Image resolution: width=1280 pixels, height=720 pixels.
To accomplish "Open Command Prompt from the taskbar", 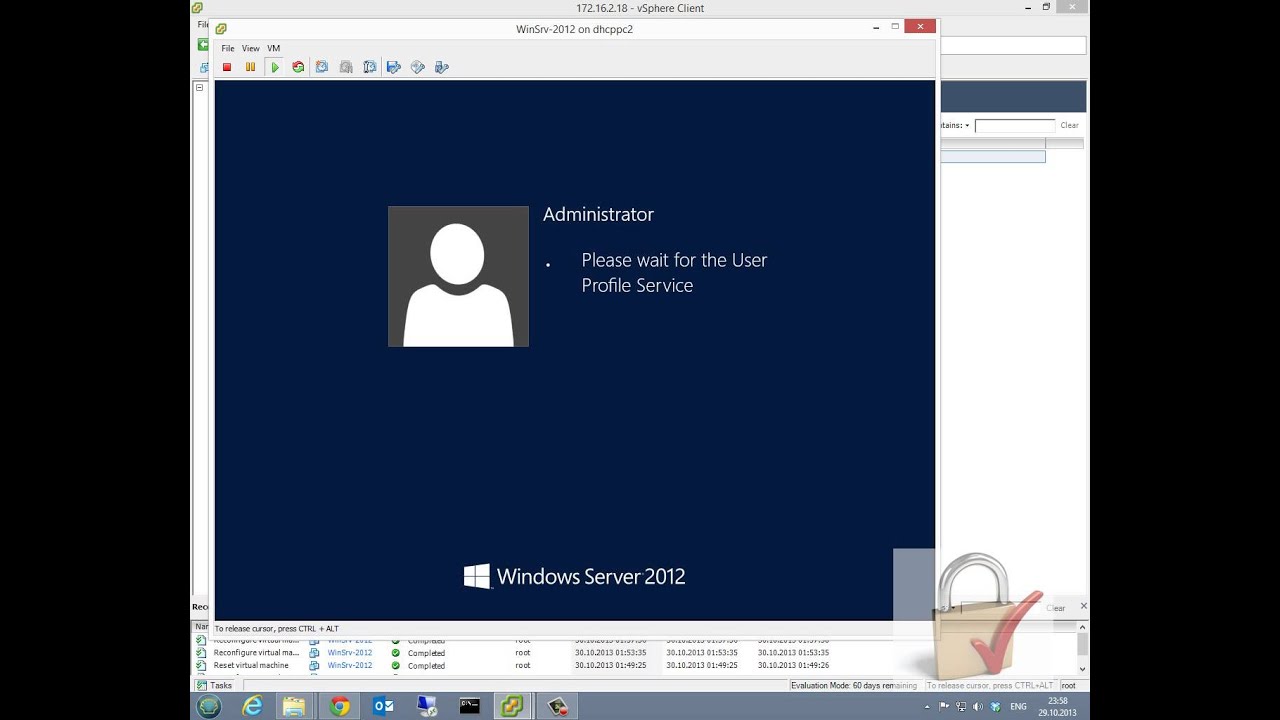I will coord(470,707).
